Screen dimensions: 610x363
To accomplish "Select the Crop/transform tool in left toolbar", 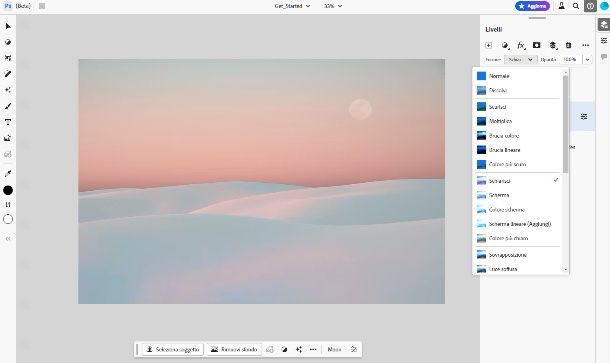I will click(x=8, y=58).
